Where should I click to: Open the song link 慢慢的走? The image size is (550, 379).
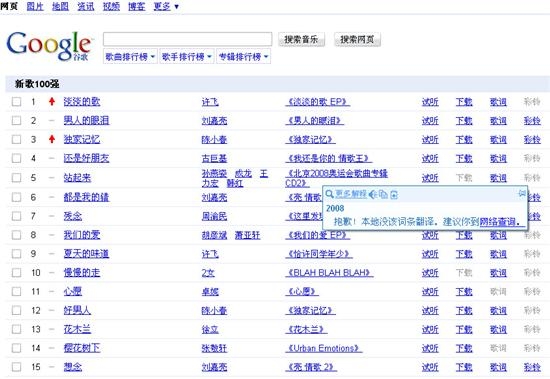[x=82, y=272]
